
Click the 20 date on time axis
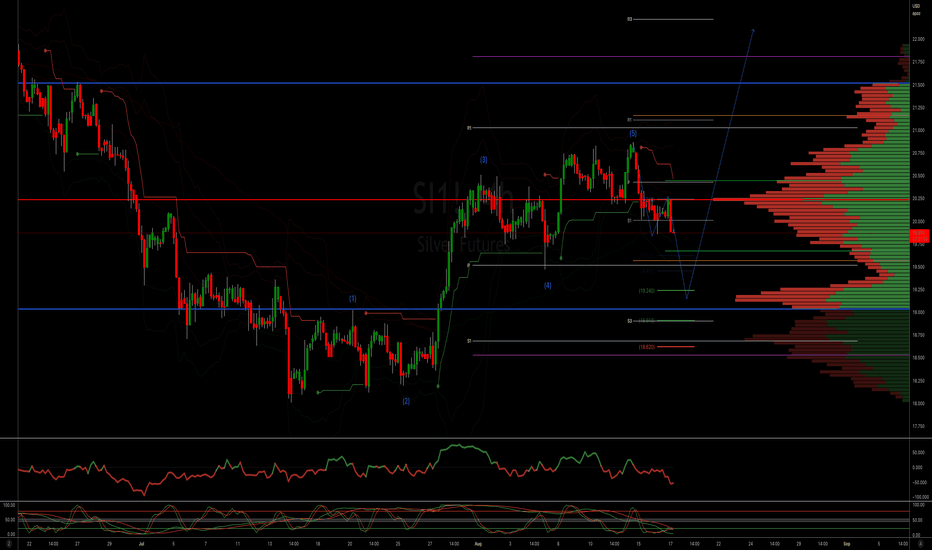click(350, 544)
